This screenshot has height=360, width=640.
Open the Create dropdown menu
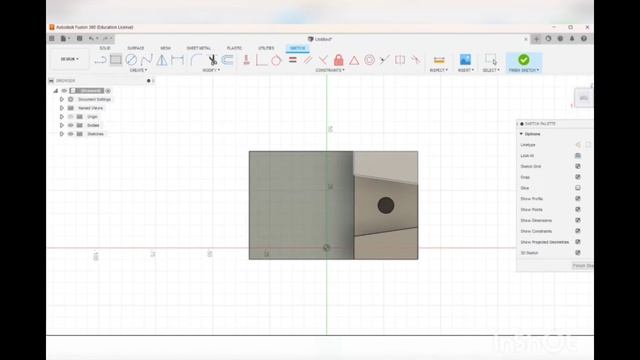point(138,70)
